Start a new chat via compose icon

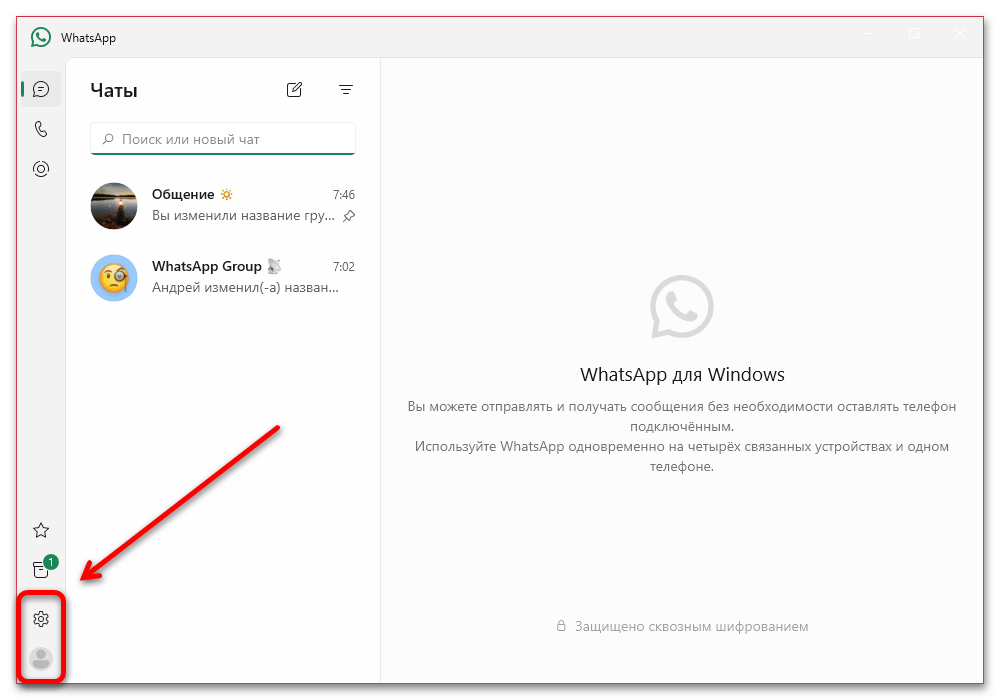(x=294, y=90)
